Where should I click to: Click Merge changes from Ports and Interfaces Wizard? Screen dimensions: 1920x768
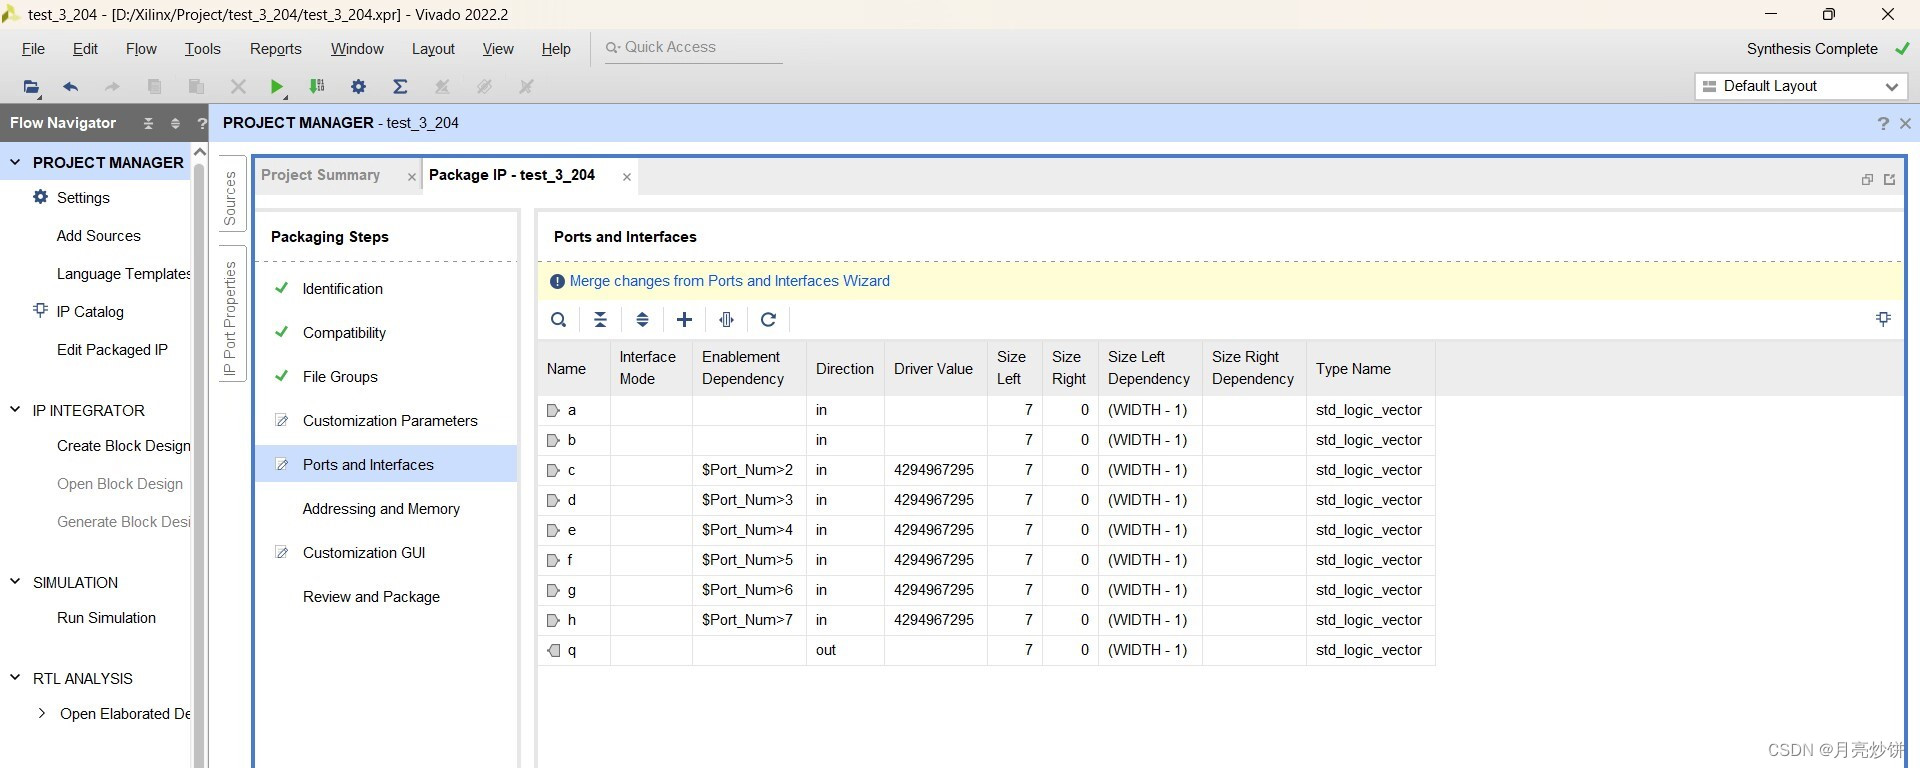pyautogui.click(x=729, y=281)
